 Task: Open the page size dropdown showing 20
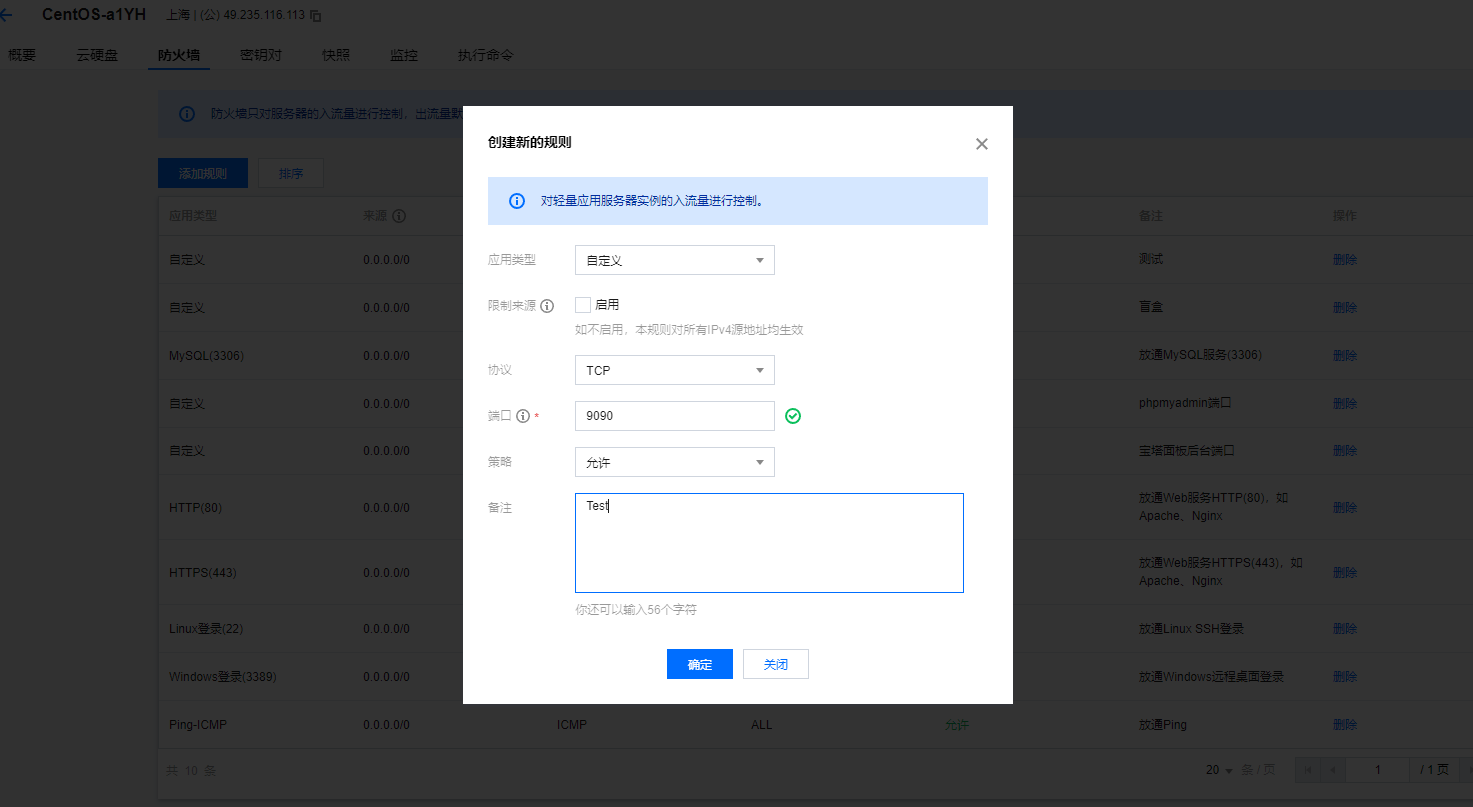point(1219,770)
